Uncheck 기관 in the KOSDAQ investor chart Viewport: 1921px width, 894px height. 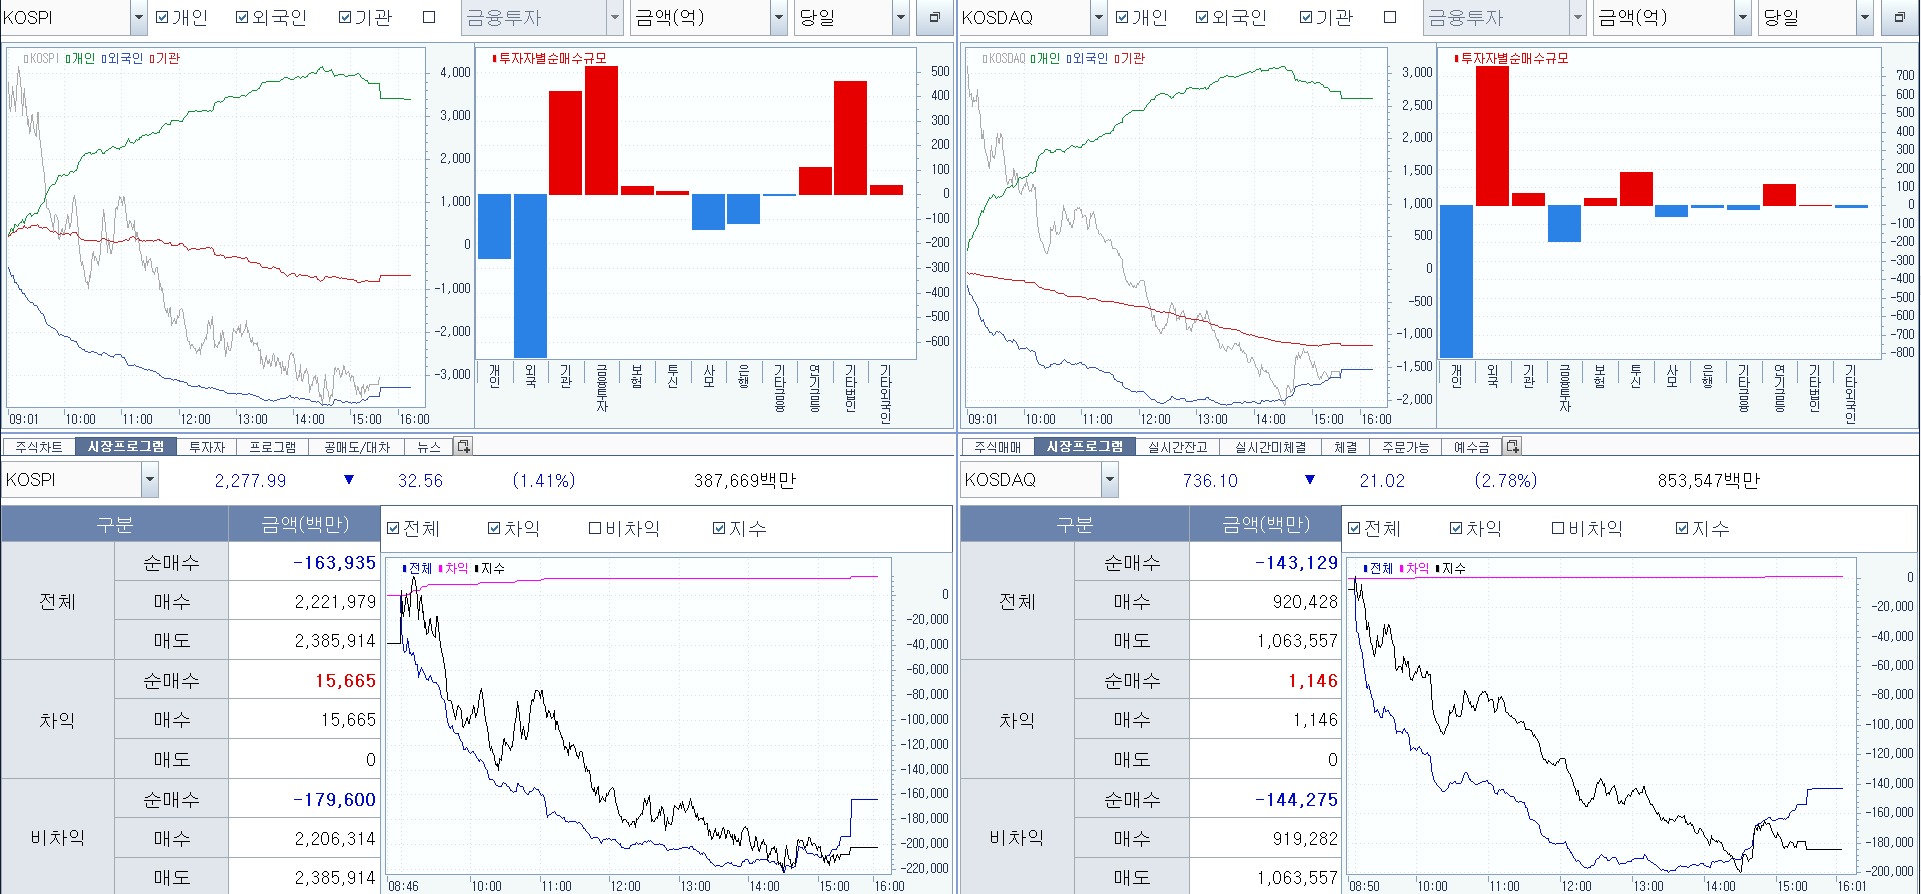click(1306, 17)
